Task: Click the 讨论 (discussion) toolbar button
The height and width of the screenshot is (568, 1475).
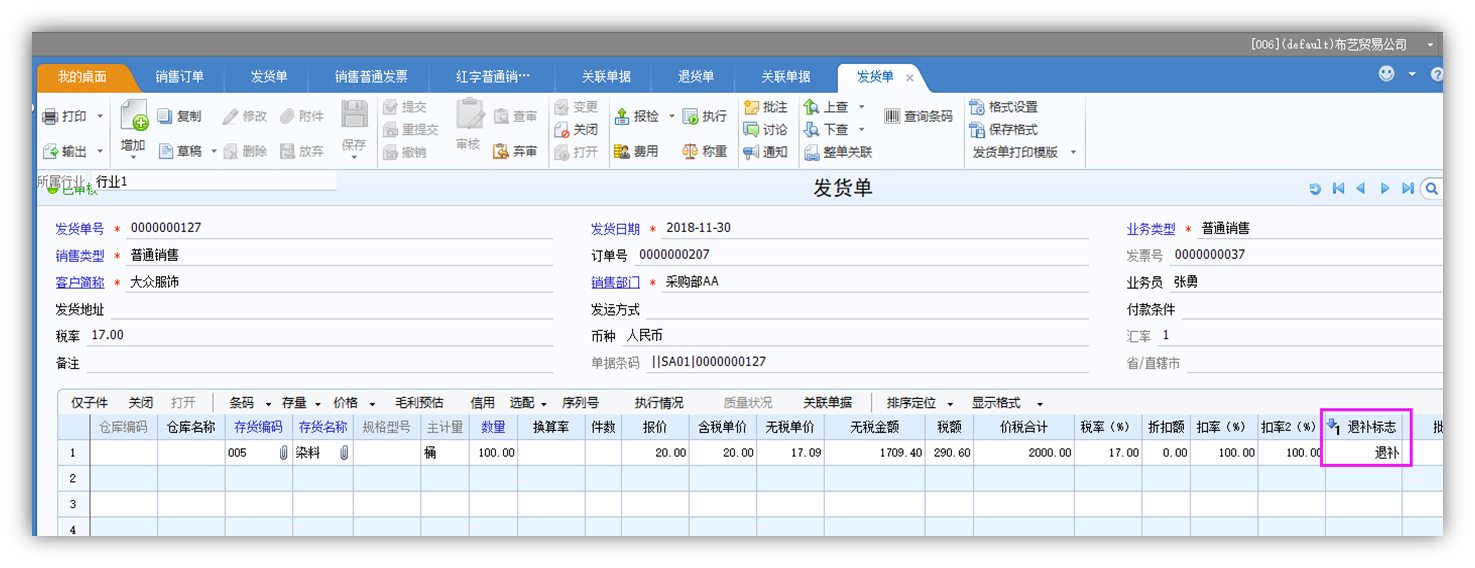Action: click(x=765, y=130)
